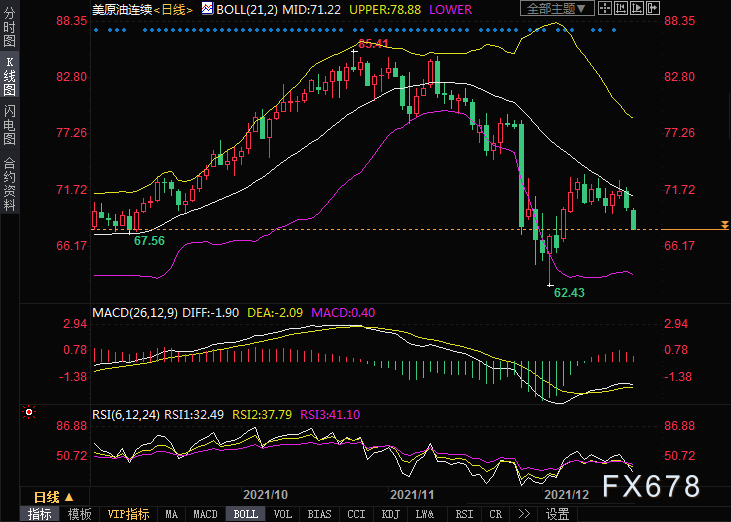This screenshot has width=731, height=522.
Task: Click the 2021/11 date marker
Action: coord(412,495)
